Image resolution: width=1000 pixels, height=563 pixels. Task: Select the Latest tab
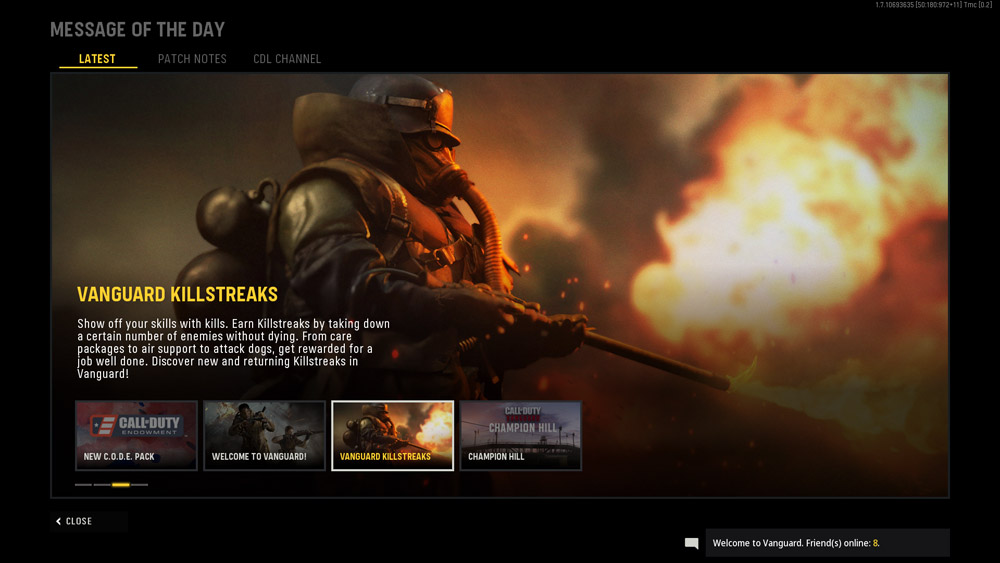97,59
